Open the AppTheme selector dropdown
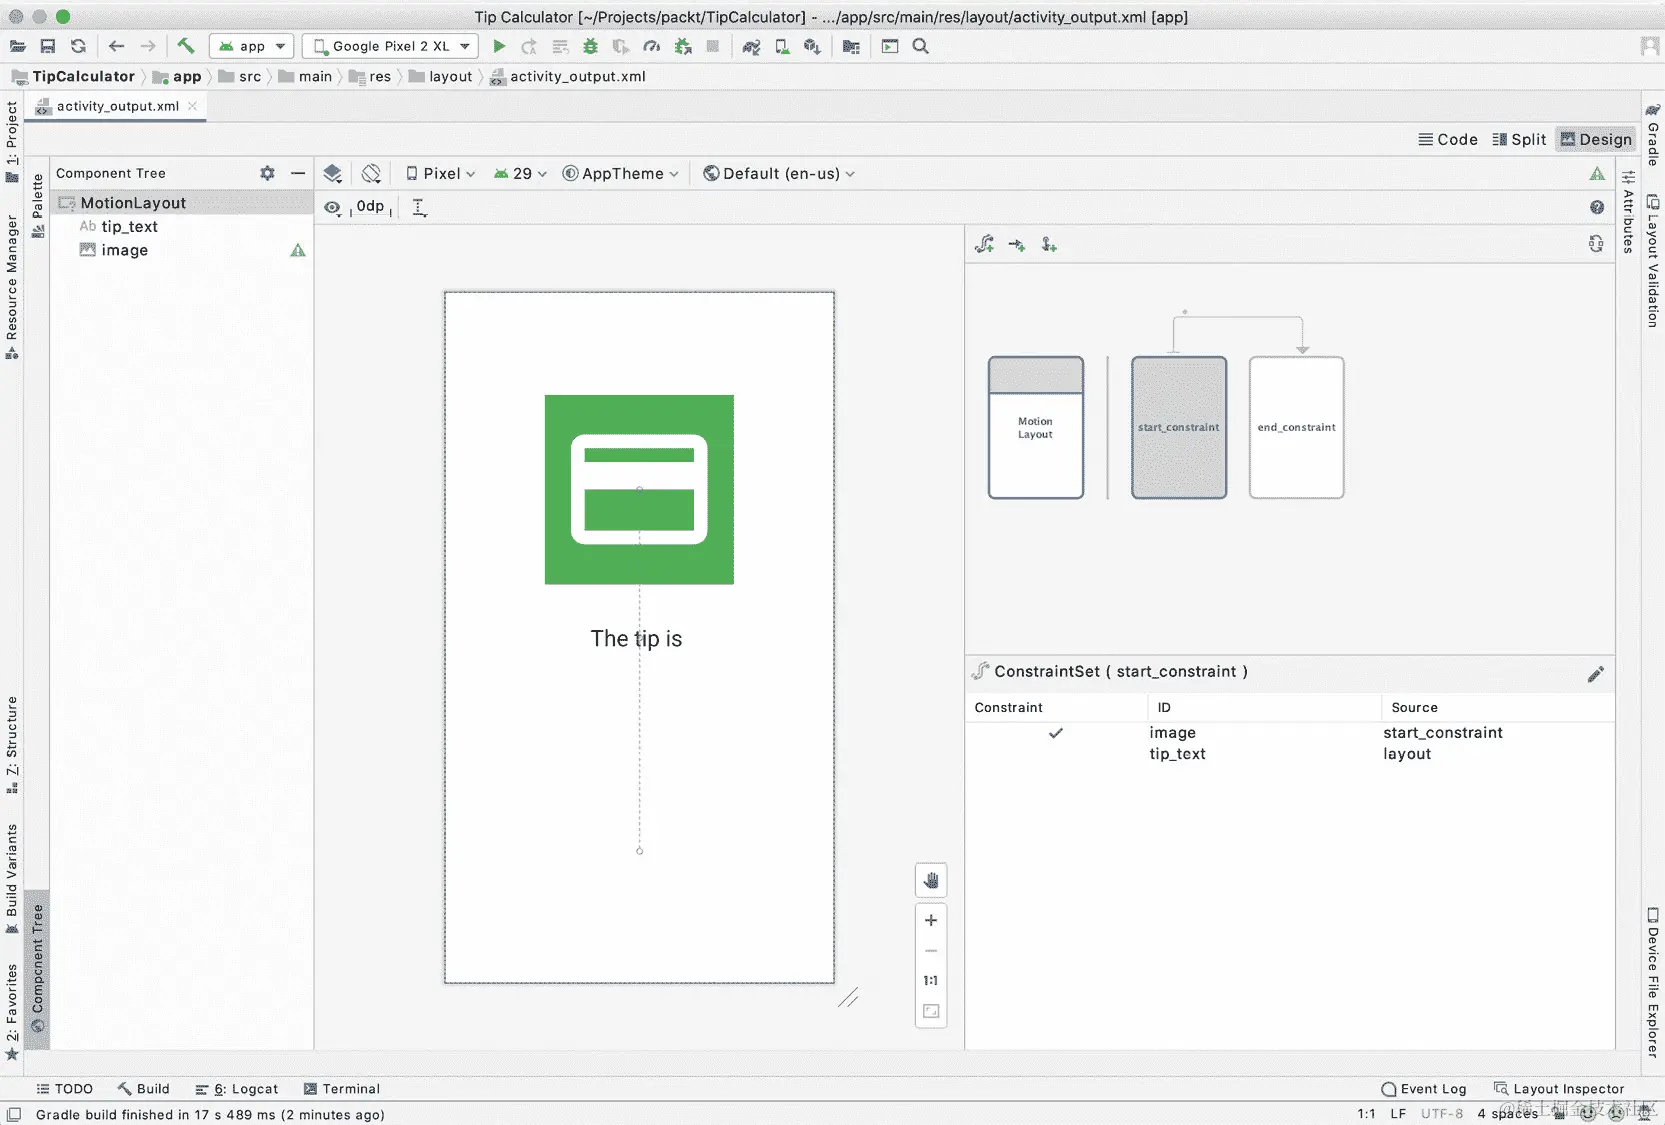The width and height of the screenshot is (1665, 1125). pyautogui.click(x=620, y=173)
